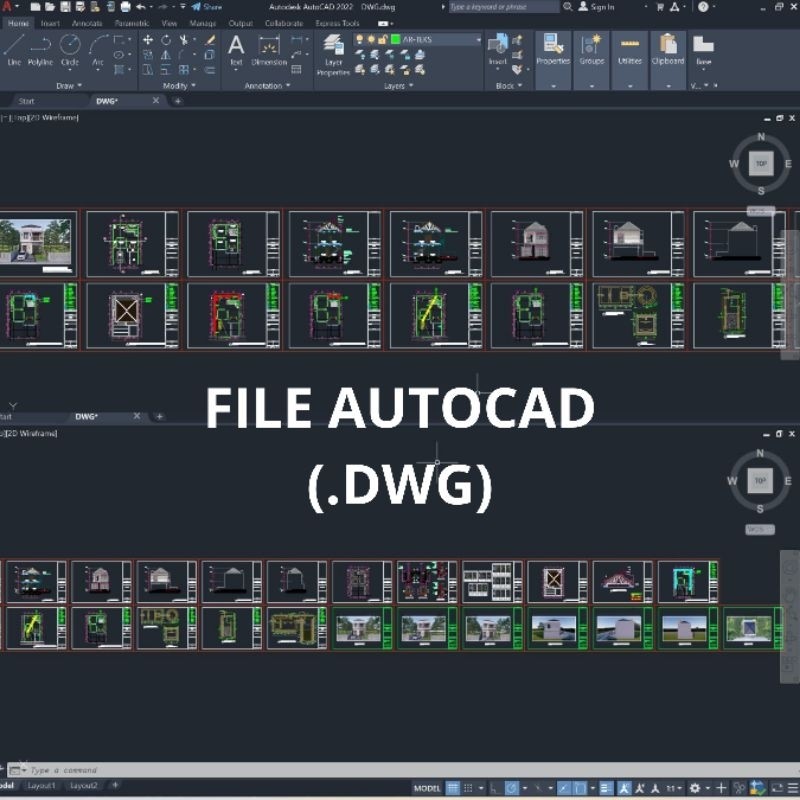Click the Save icon in quick access toolbar

point(65,7)
